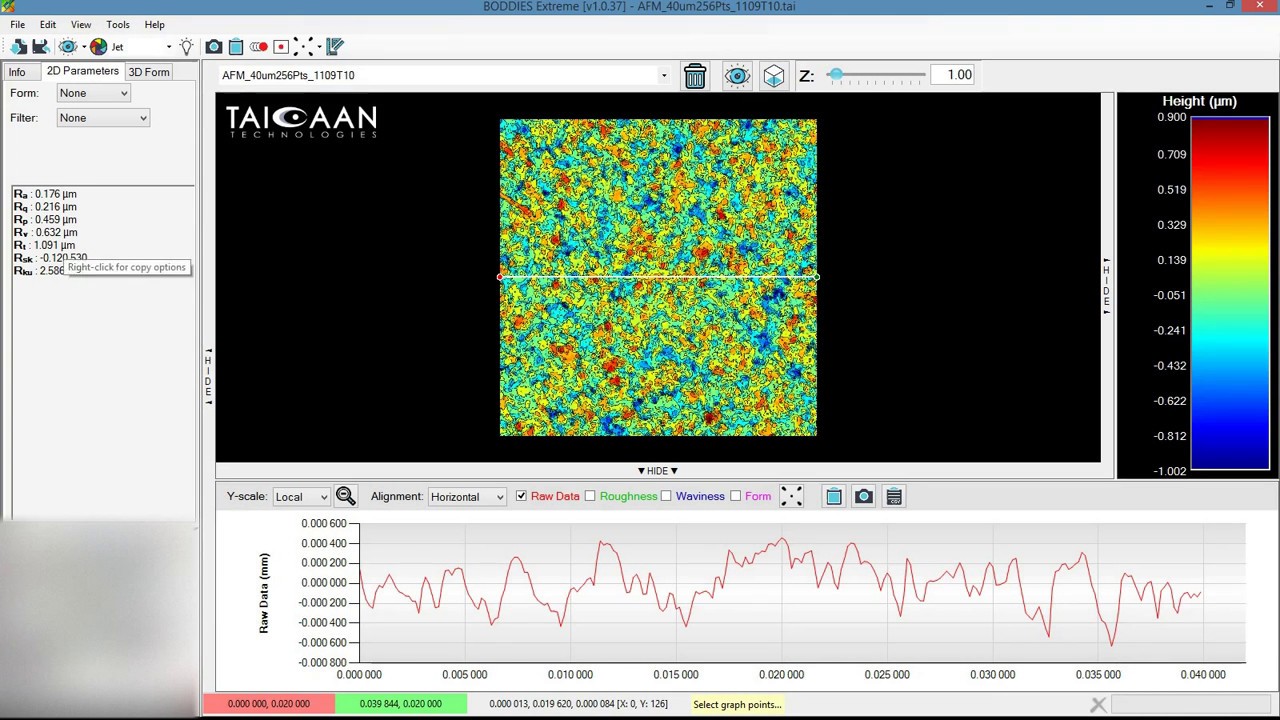Open the Form dropdown set to None
This screenshot has width=1280, height=720.
94,93
